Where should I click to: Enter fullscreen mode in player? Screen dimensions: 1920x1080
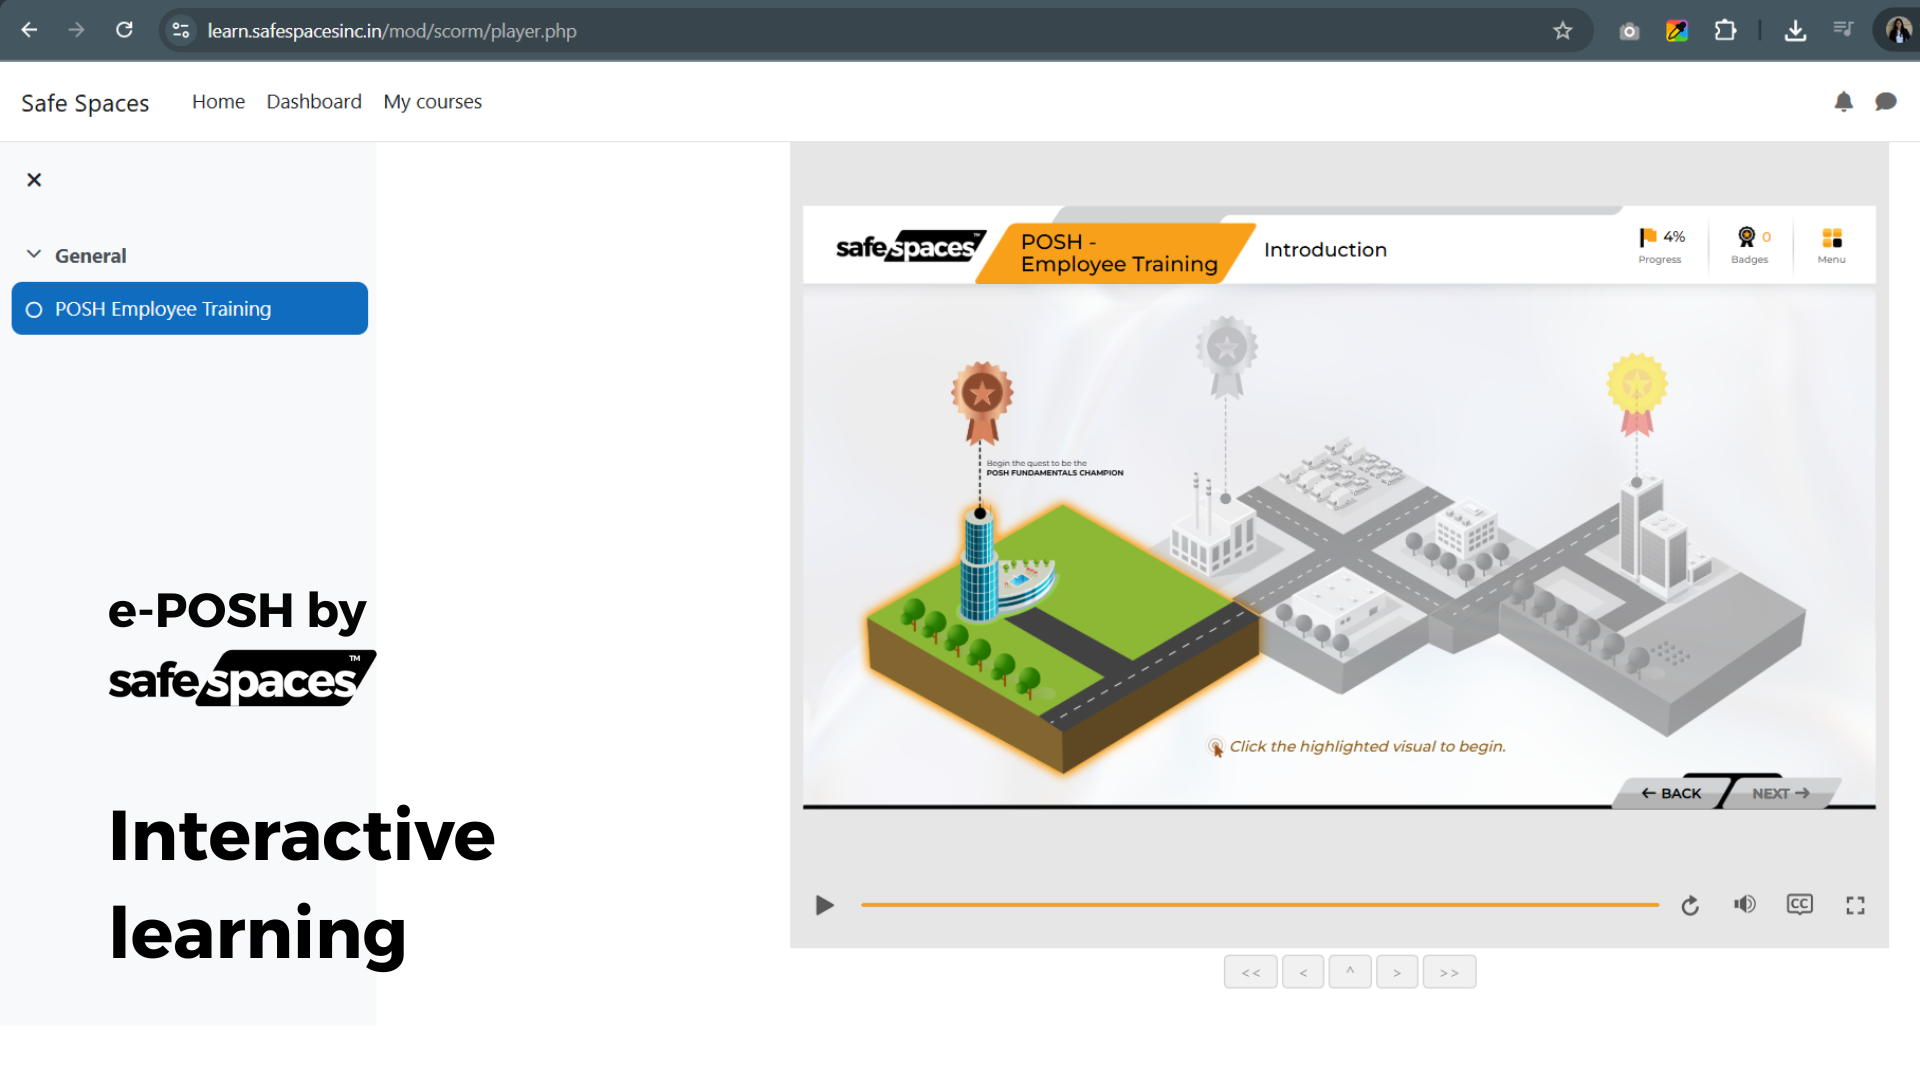(x=1856, y=905)
